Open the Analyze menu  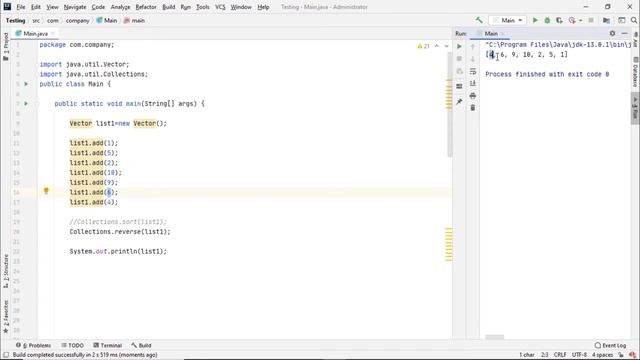click(120, 7)
